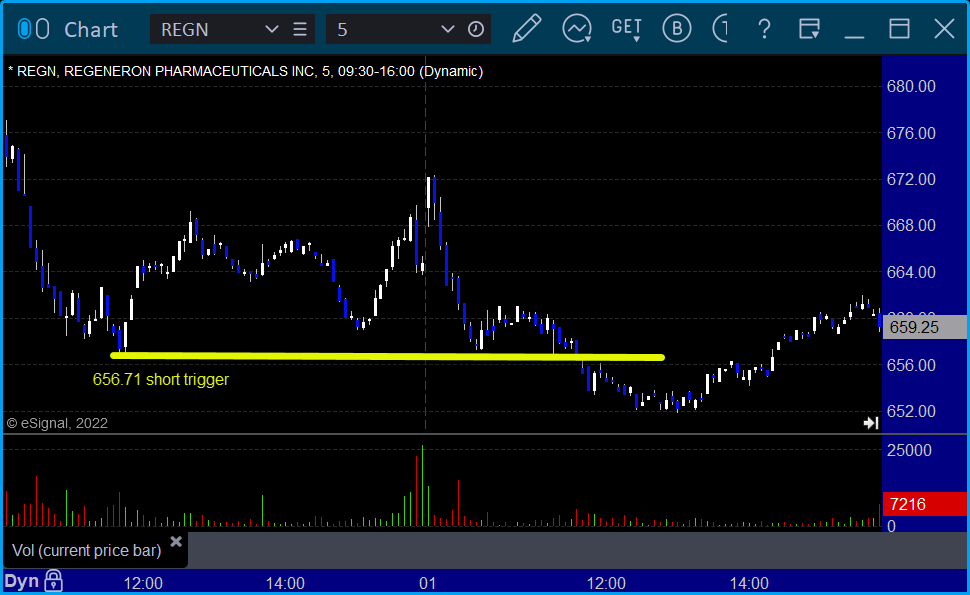The image size is (970, 595).
Task: Click the 652.00 price axis label
Action: (911, 411)
